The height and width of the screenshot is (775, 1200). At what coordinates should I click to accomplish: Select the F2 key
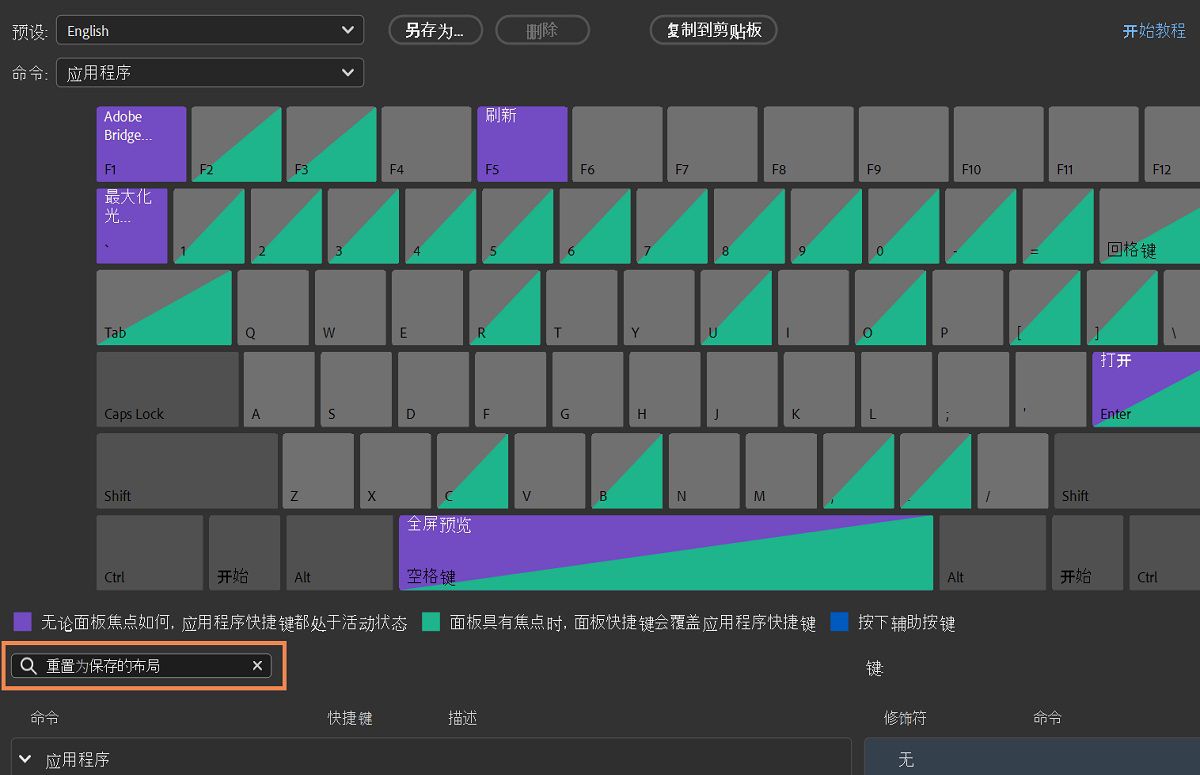pyautogui.click(x=236, y=144)
